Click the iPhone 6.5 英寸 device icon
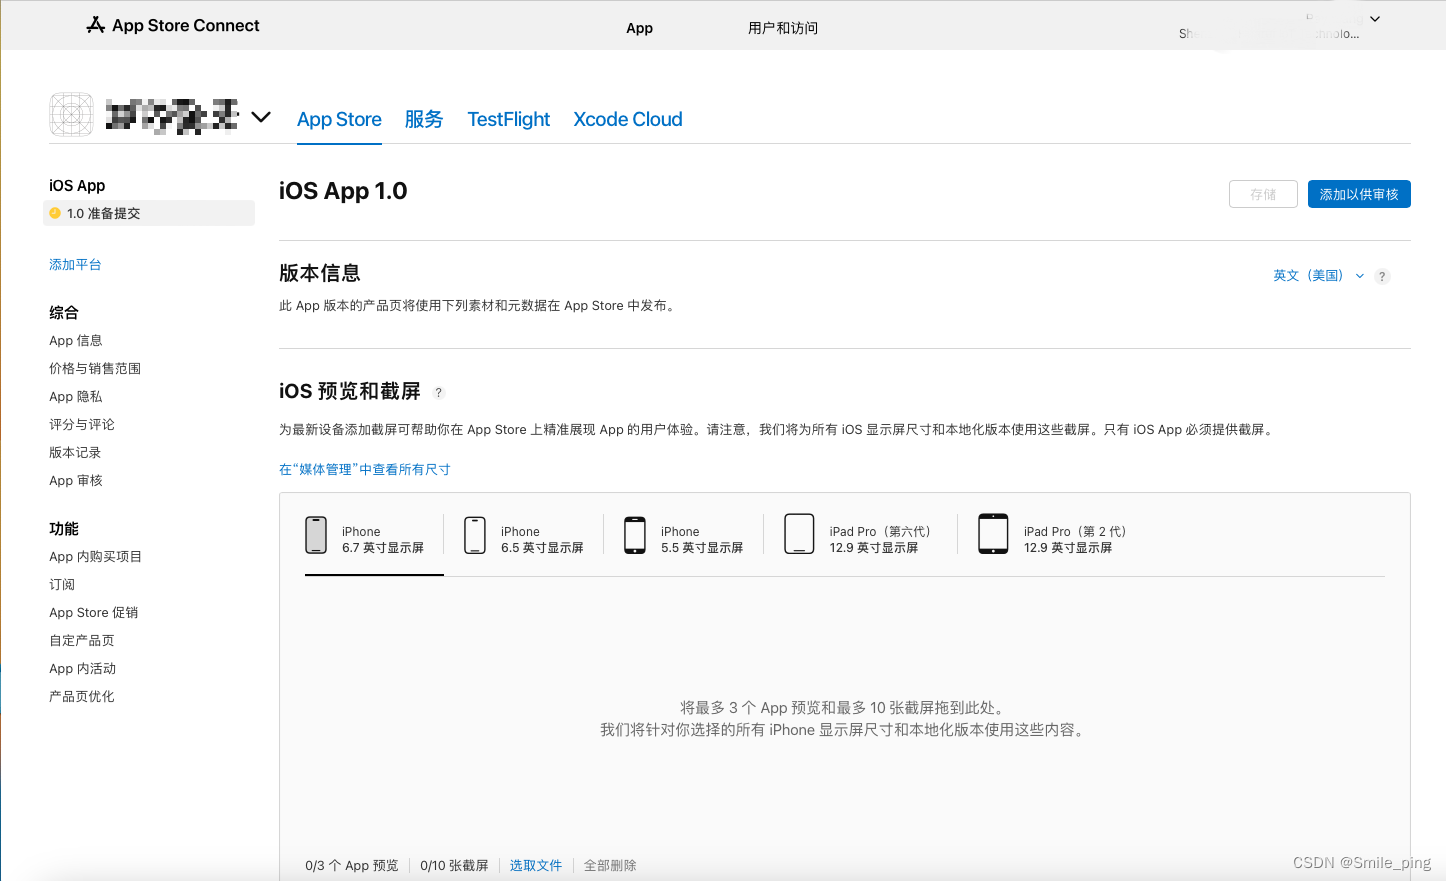 click(475, 535)
